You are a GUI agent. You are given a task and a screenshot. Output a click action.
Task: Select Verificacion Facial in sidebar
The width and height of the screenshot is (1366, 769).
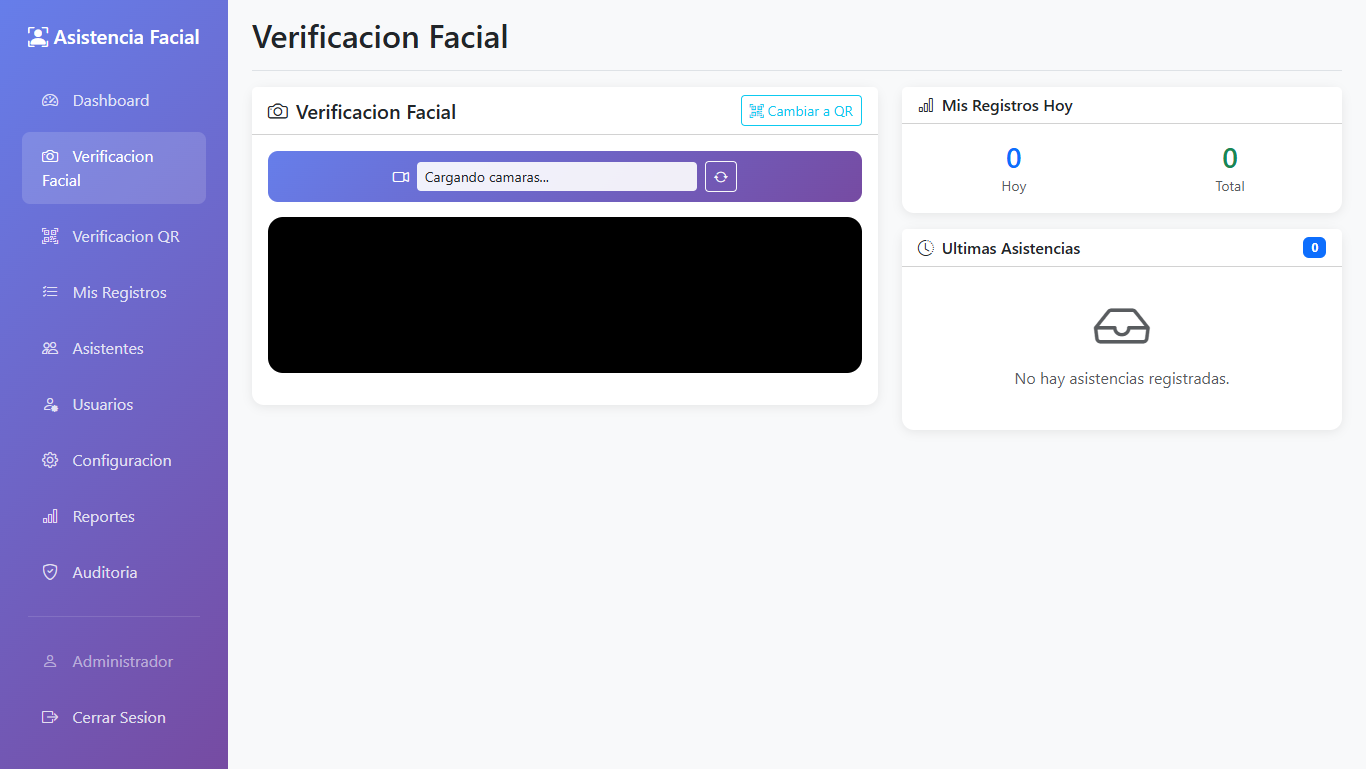tap(113, 168)
